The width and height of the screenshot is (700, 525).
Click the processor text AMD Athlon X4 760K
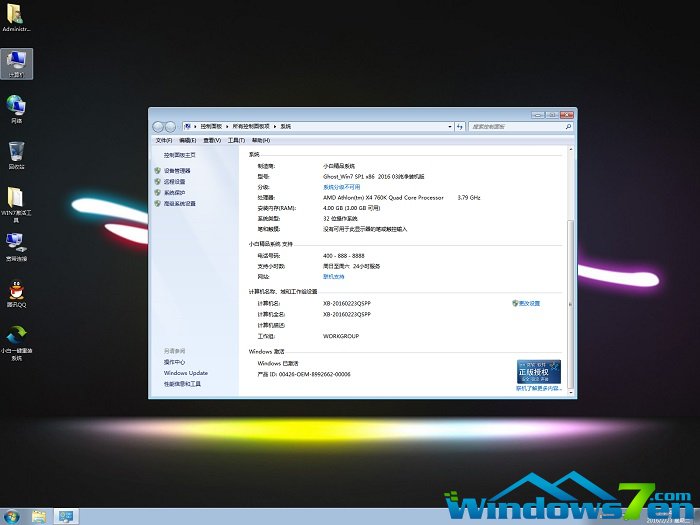click(383, 198)
